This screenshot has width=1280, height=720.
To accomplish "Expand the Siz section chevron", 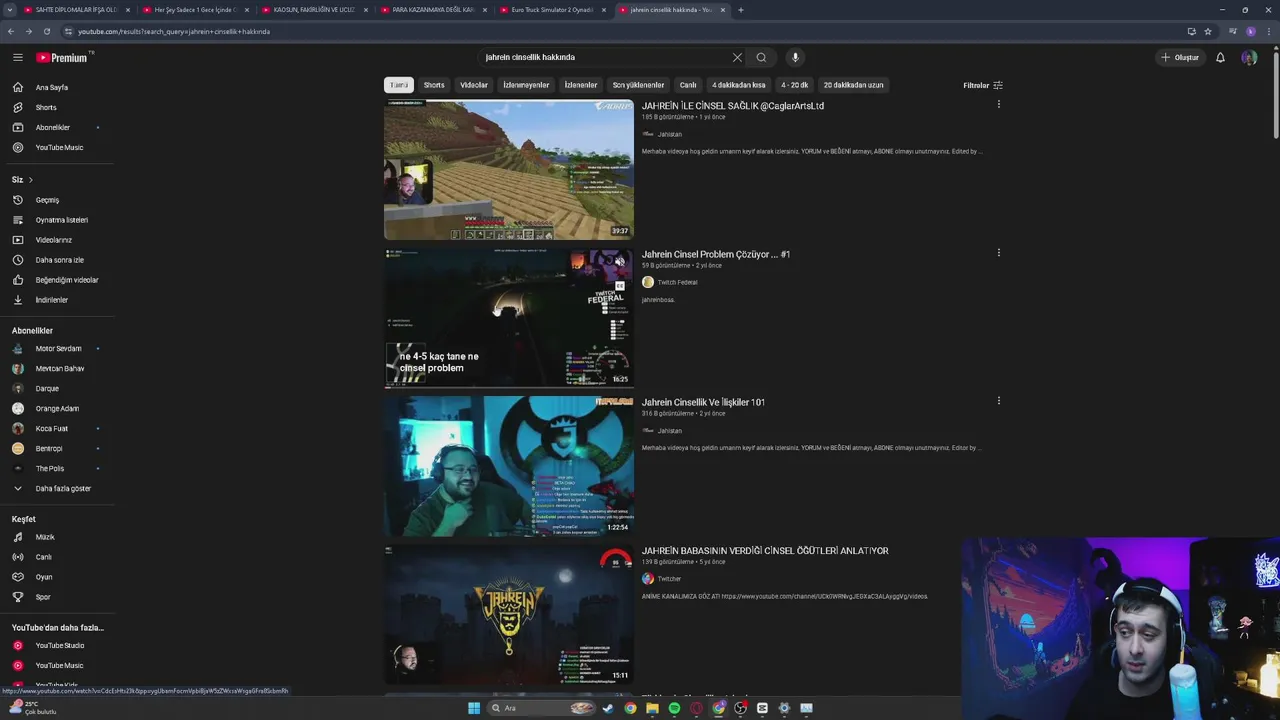I will pos(30,180).
